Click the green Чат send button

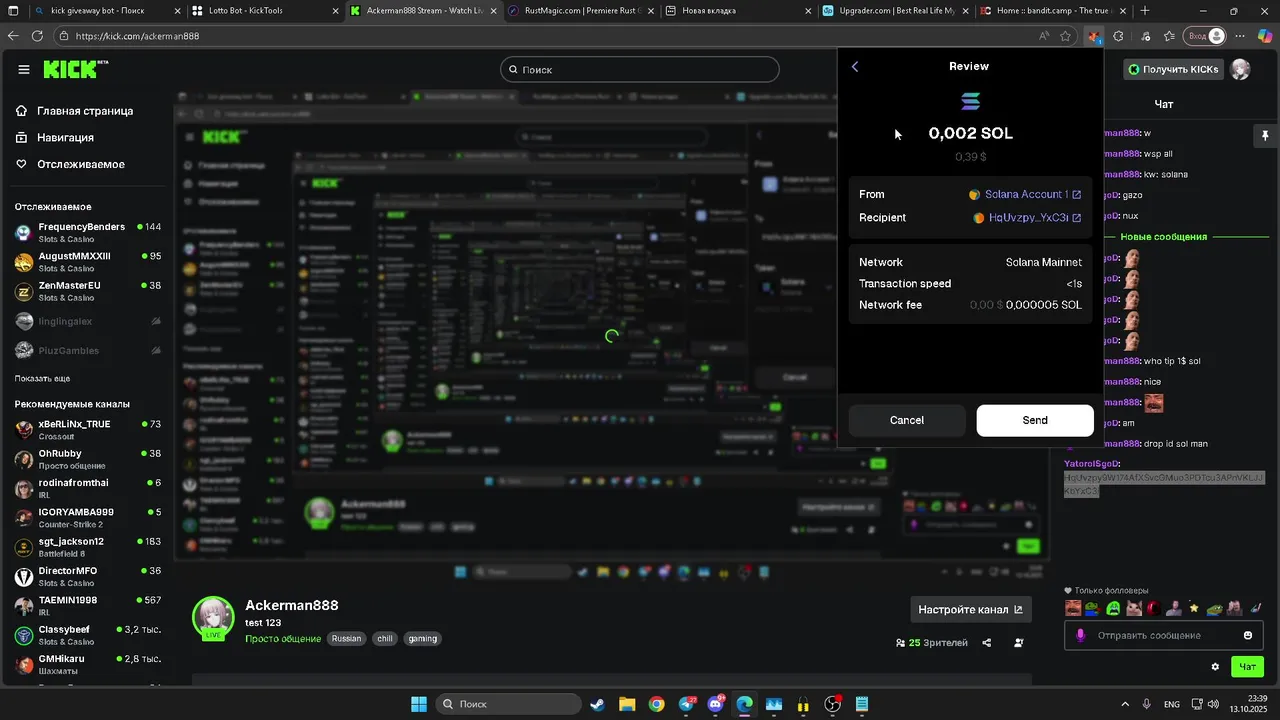tap(1248, 667)
